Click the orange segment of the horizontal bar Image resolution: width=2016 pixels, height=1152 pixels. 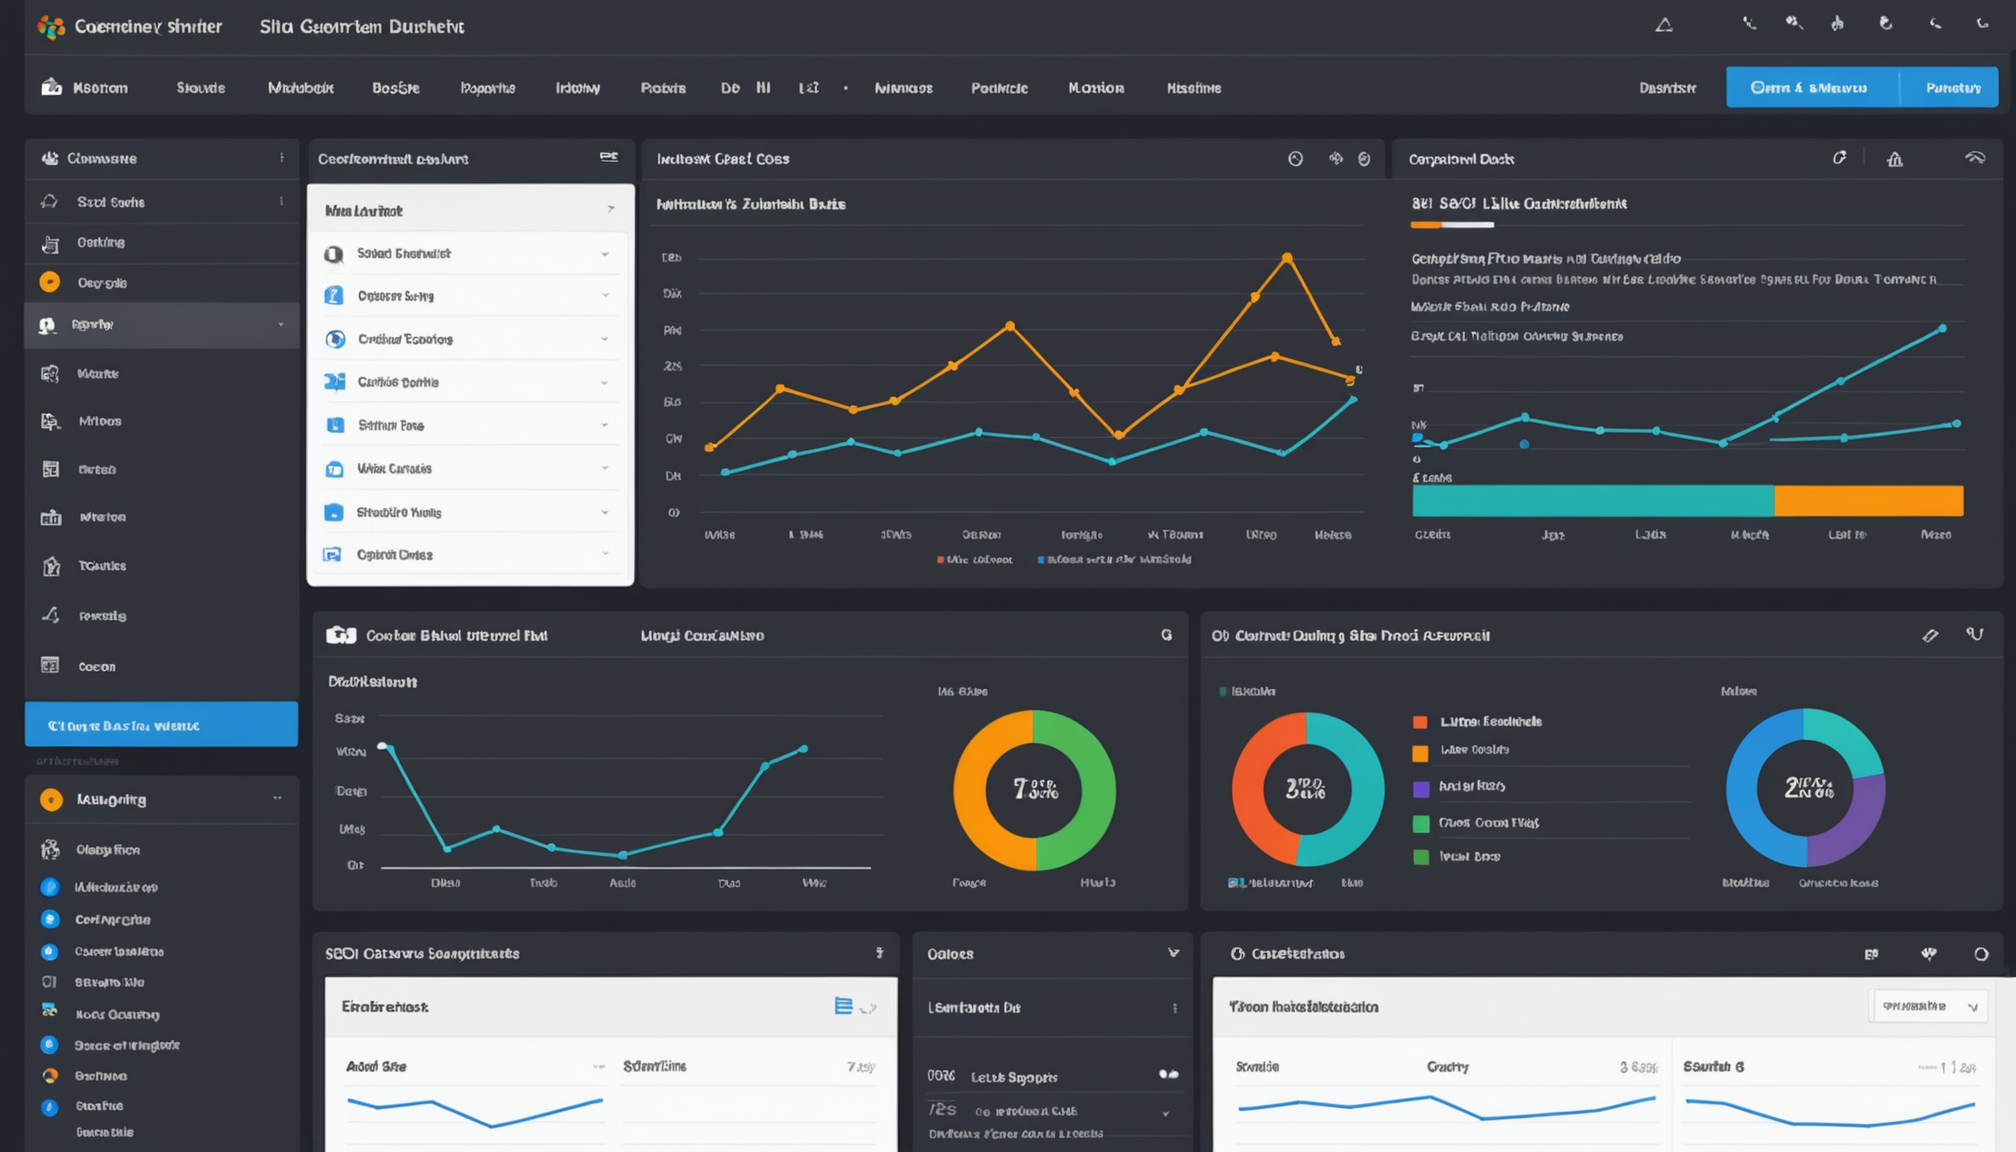click(x=1868, y=500)
